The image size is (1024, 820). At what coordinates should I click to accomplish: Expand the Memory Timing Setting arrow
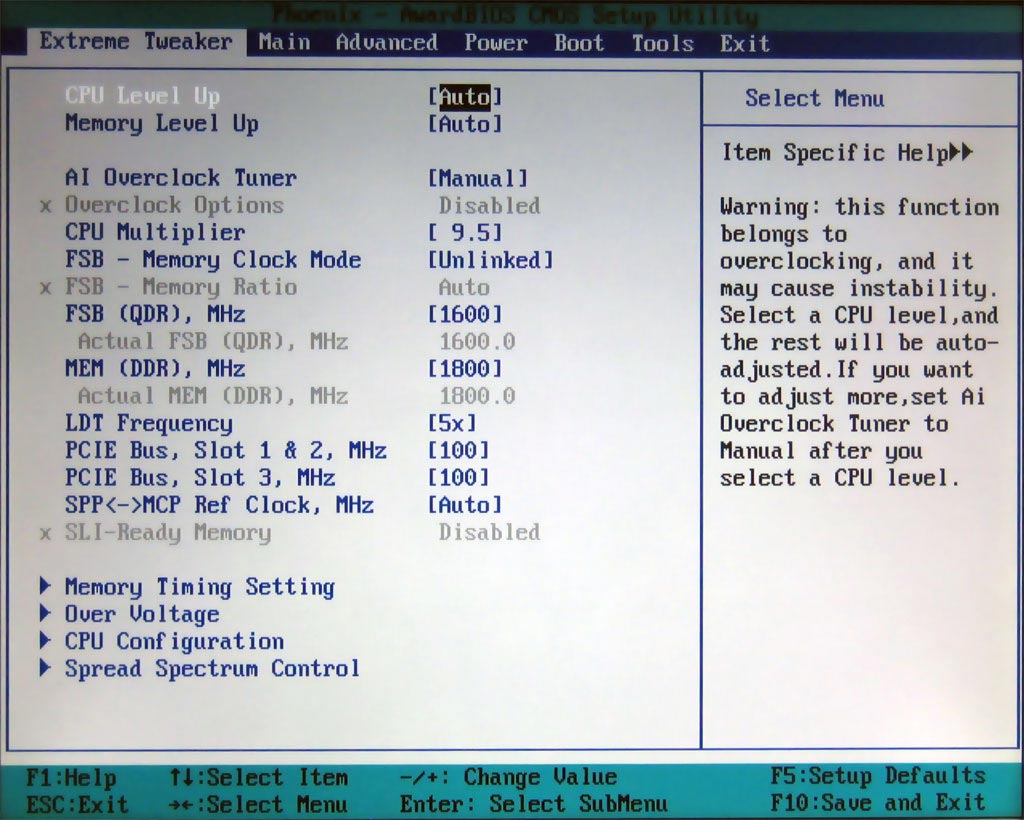(x=45, y=586)
